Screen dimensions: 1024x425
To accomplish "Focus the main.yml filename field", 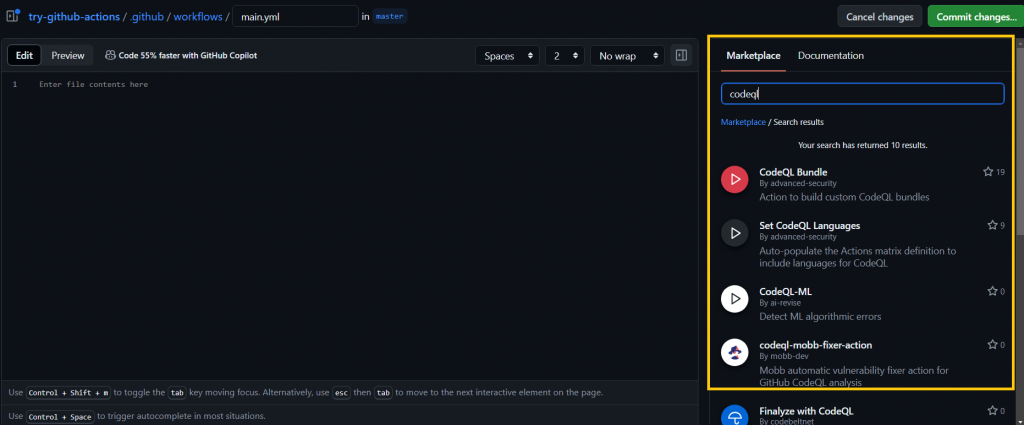I will pyautogui.click(x=295, y=16).
